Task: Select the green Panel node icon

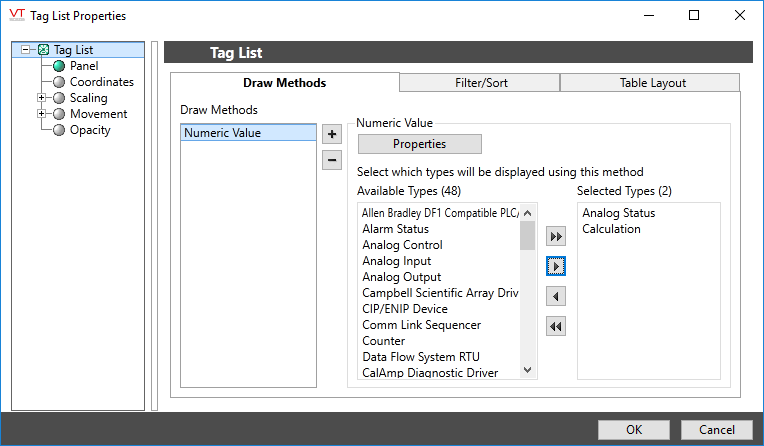Action: point(60,66)
